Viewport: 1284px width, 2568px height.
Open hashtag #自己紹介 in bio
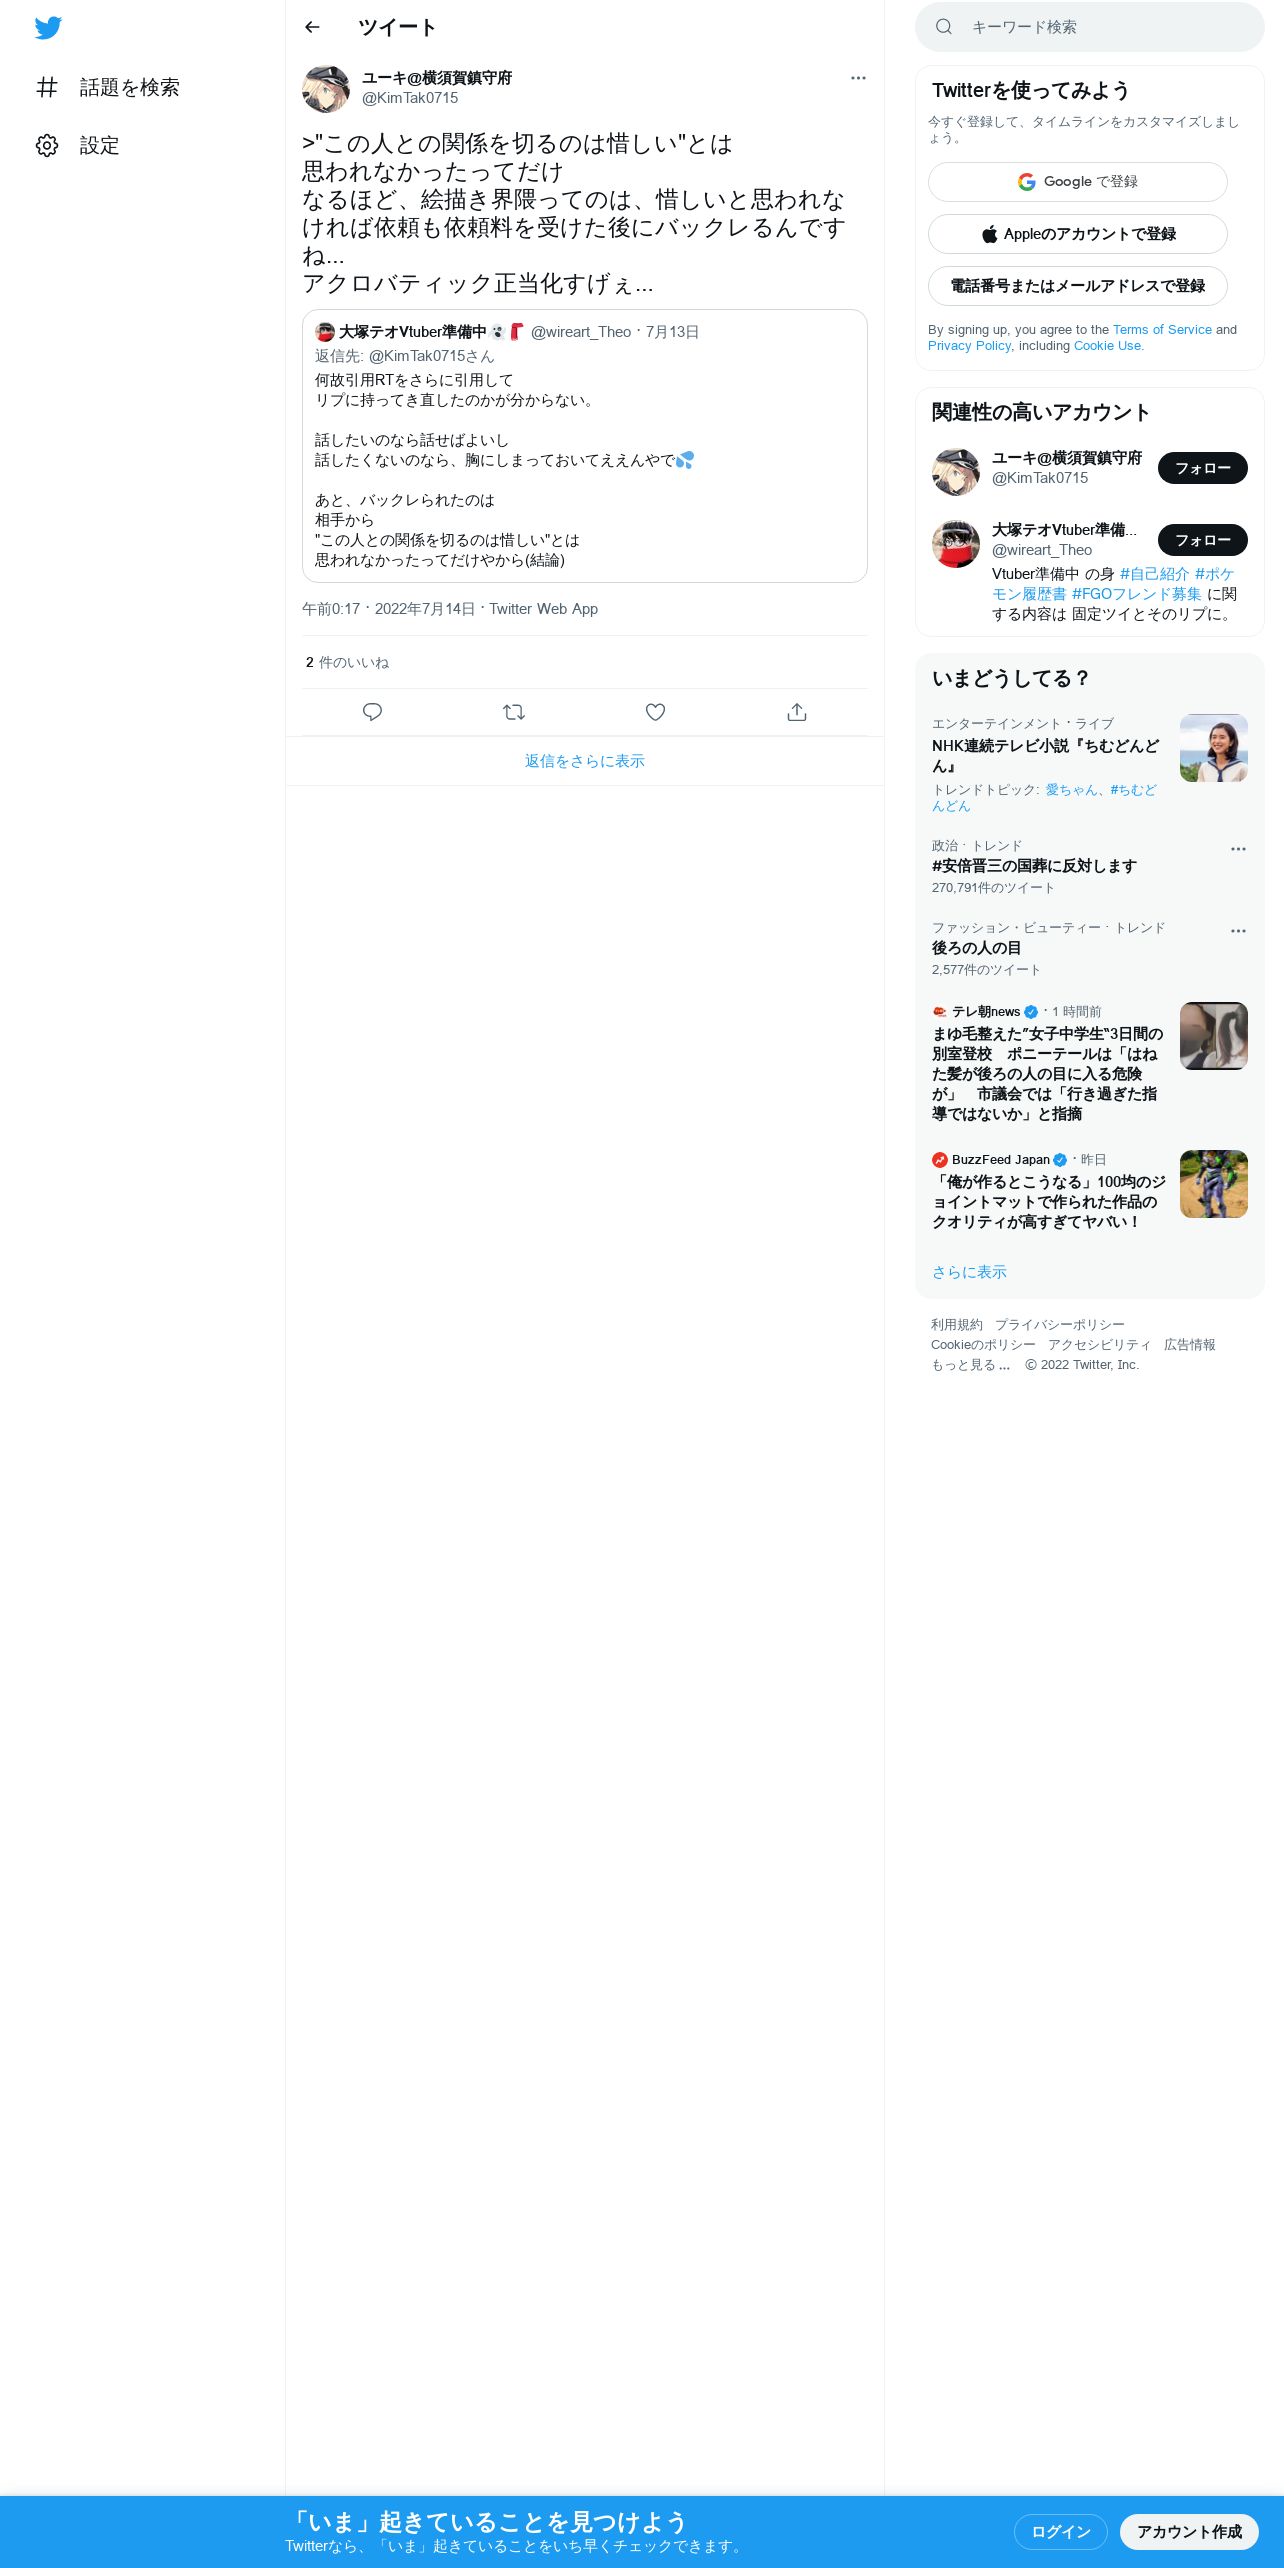[x=1154, y=574]
